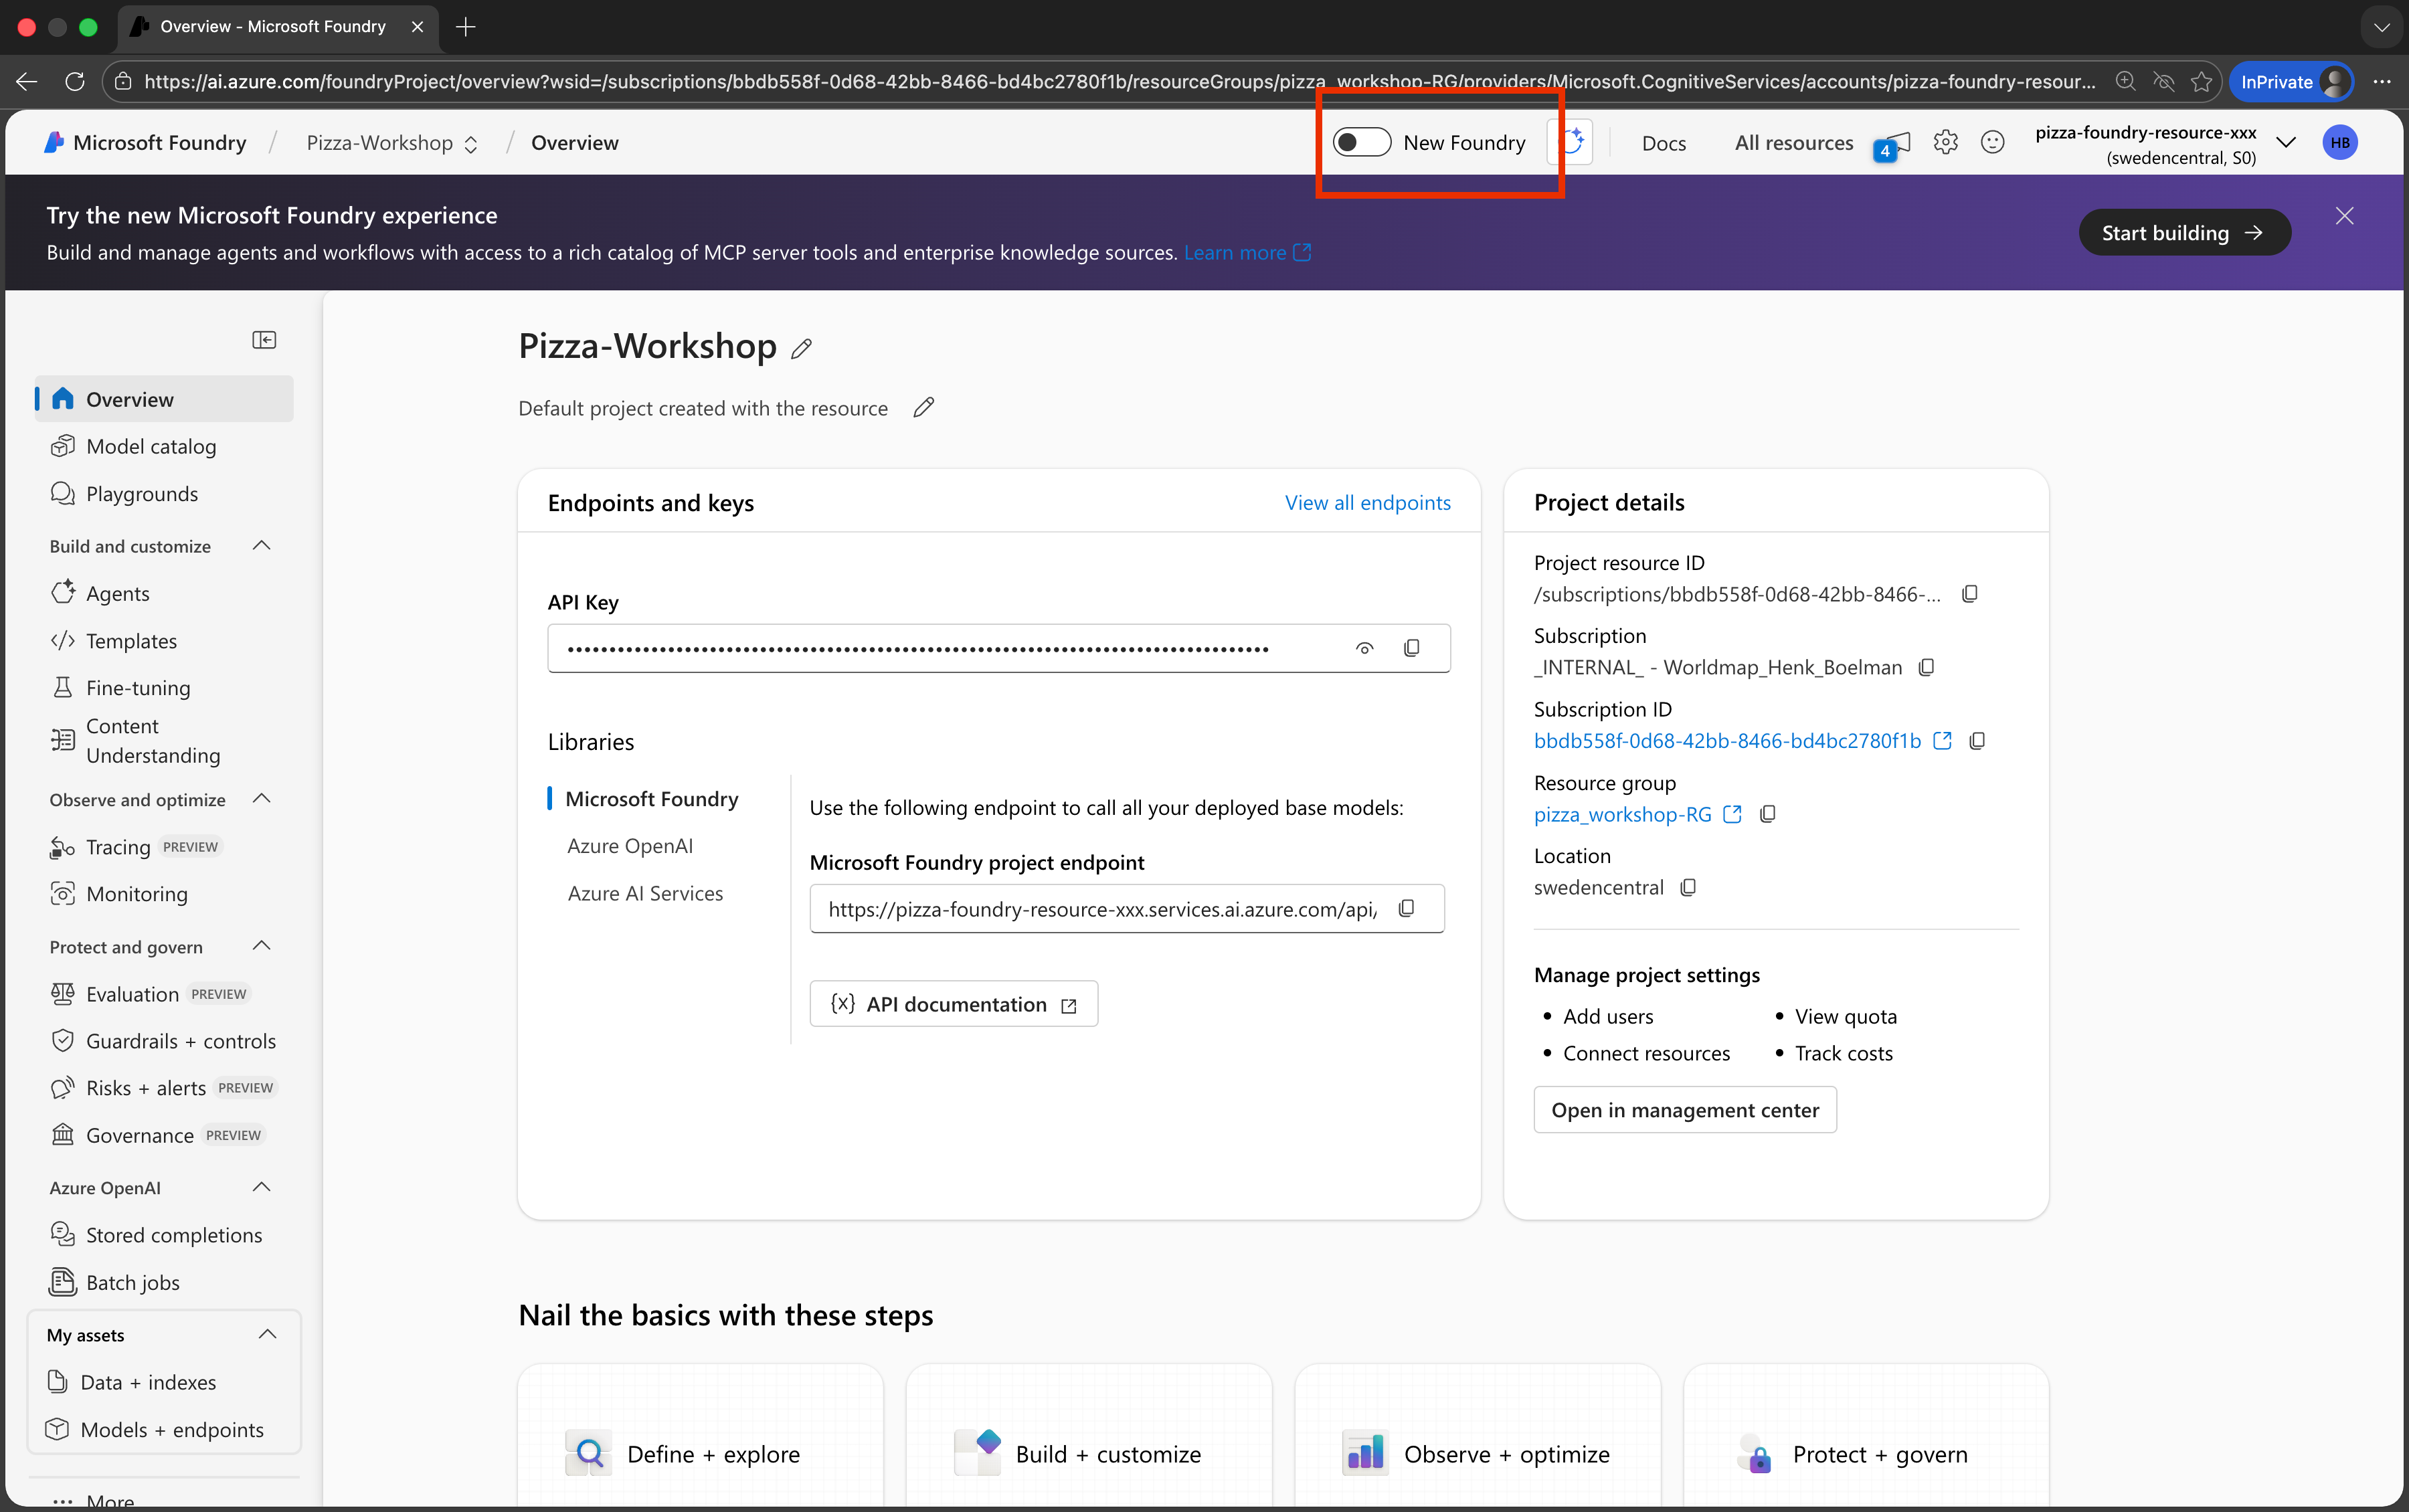Edit the Pizza-Workshop project name pencil
This screenshot has height=1512, width=2409.
tap(801, 348)
